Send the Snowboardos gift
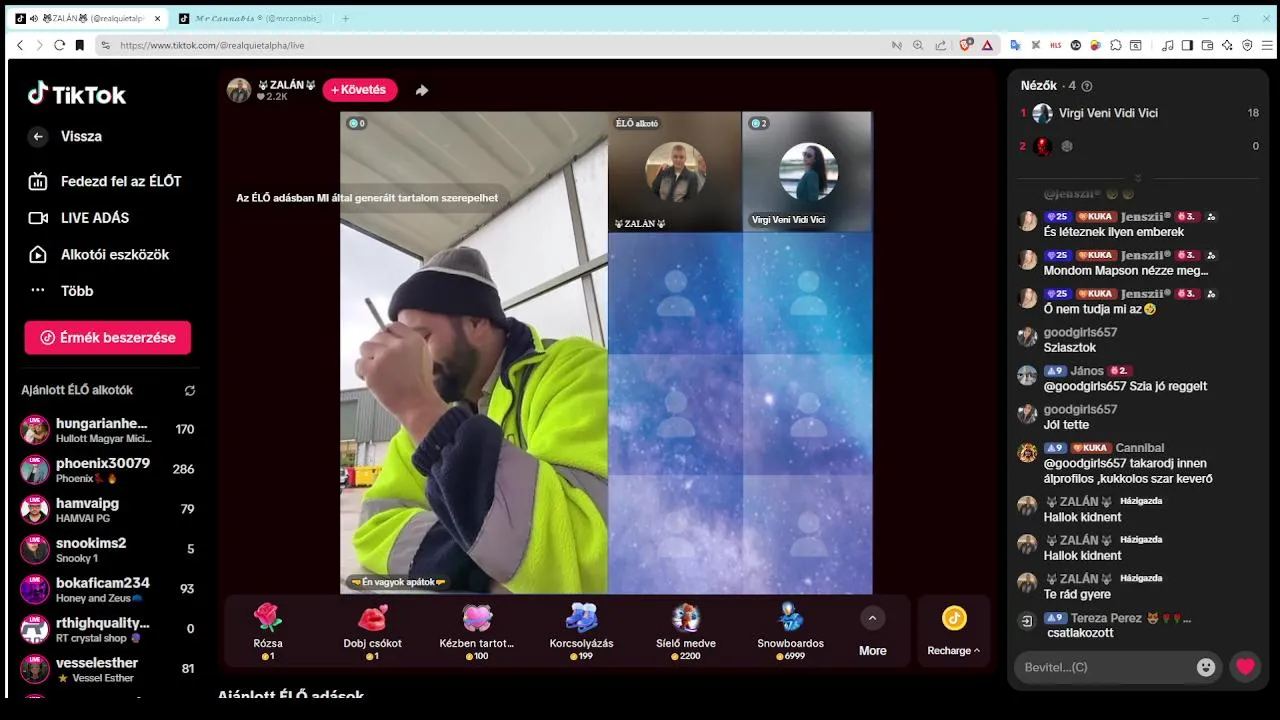1280x720 pixels. [790, 631]
